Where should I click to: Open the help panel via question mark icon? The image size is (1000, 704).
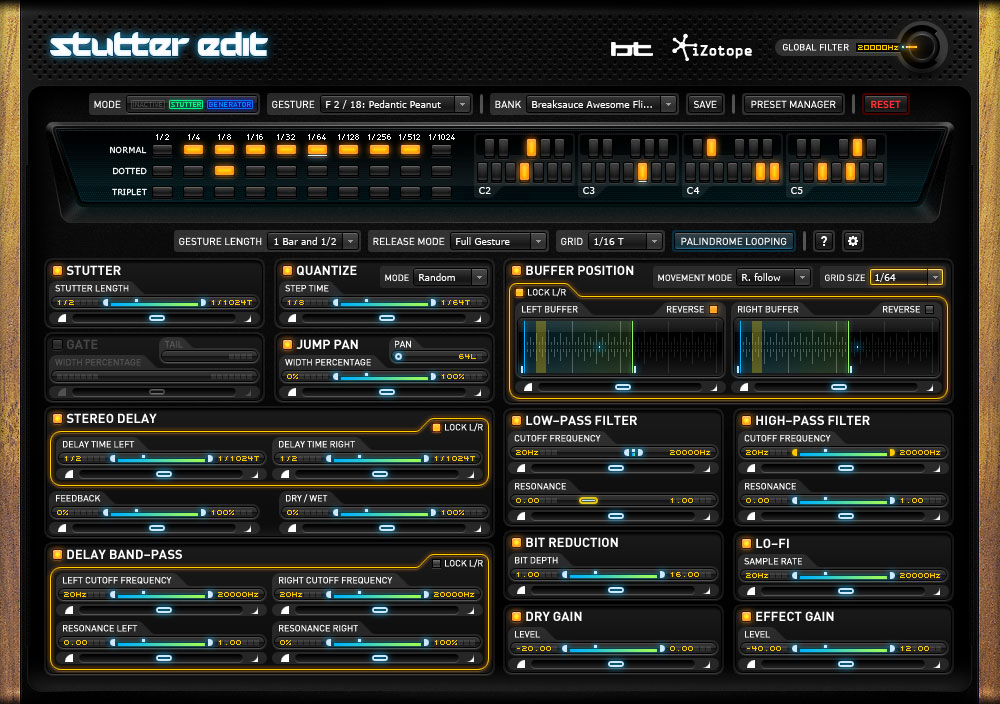click(x=823, y=241)
